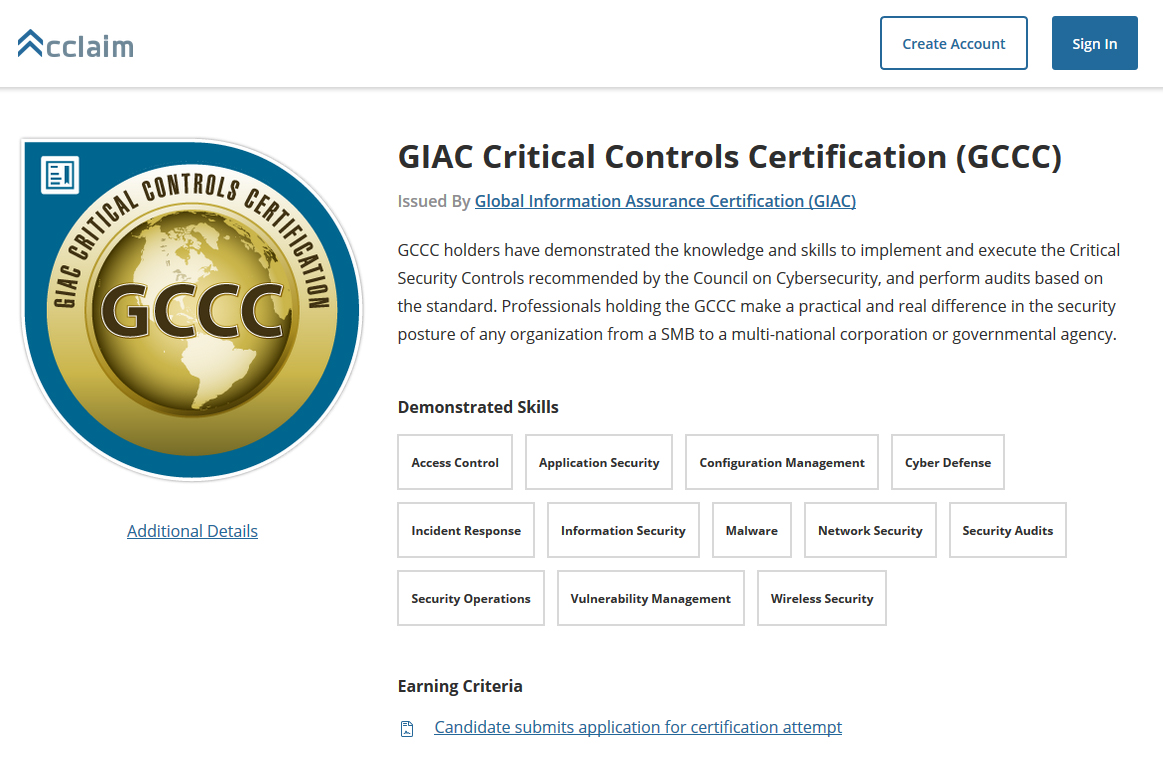This screenshot has width=1163, height=765.
Task: Open the Additional Details link
Action: 192,531
